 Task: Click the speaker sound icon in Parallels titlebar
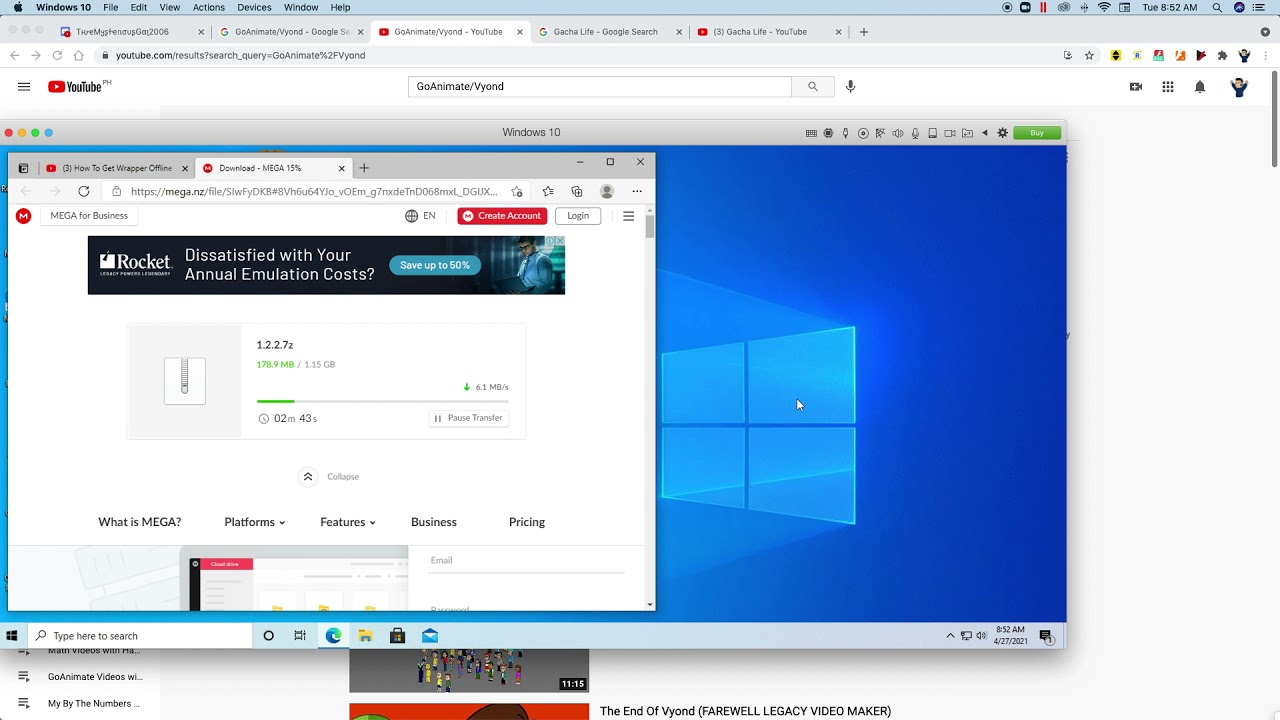click(x=898, y=133)
